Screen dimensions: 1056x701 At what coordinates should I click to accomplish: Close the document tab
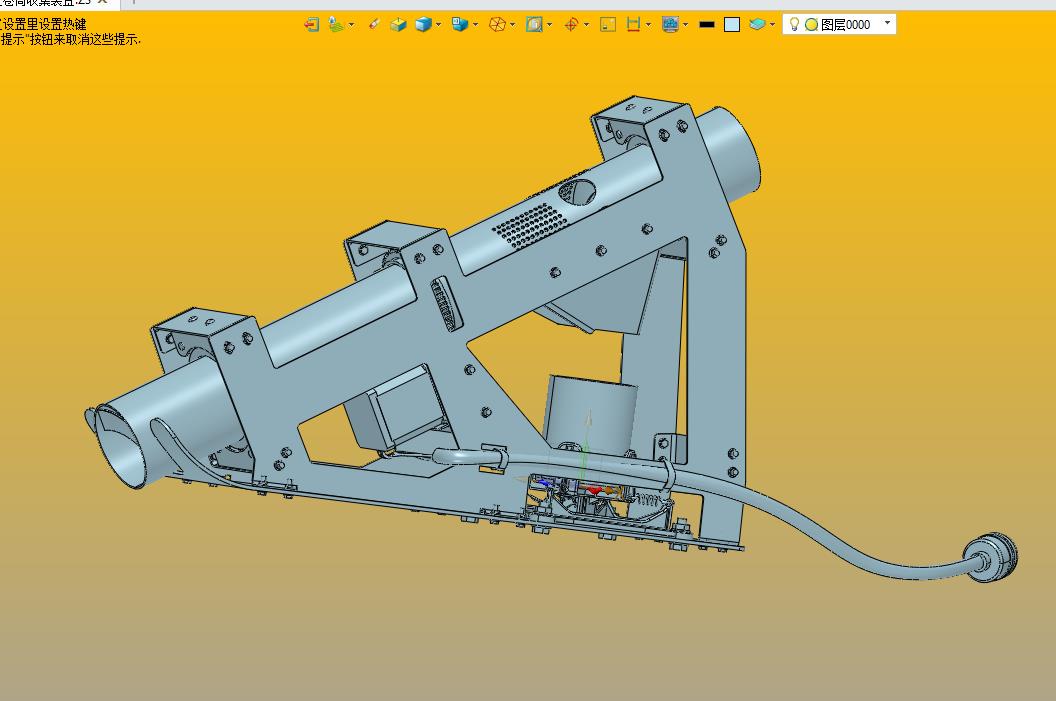coord(102,3)
